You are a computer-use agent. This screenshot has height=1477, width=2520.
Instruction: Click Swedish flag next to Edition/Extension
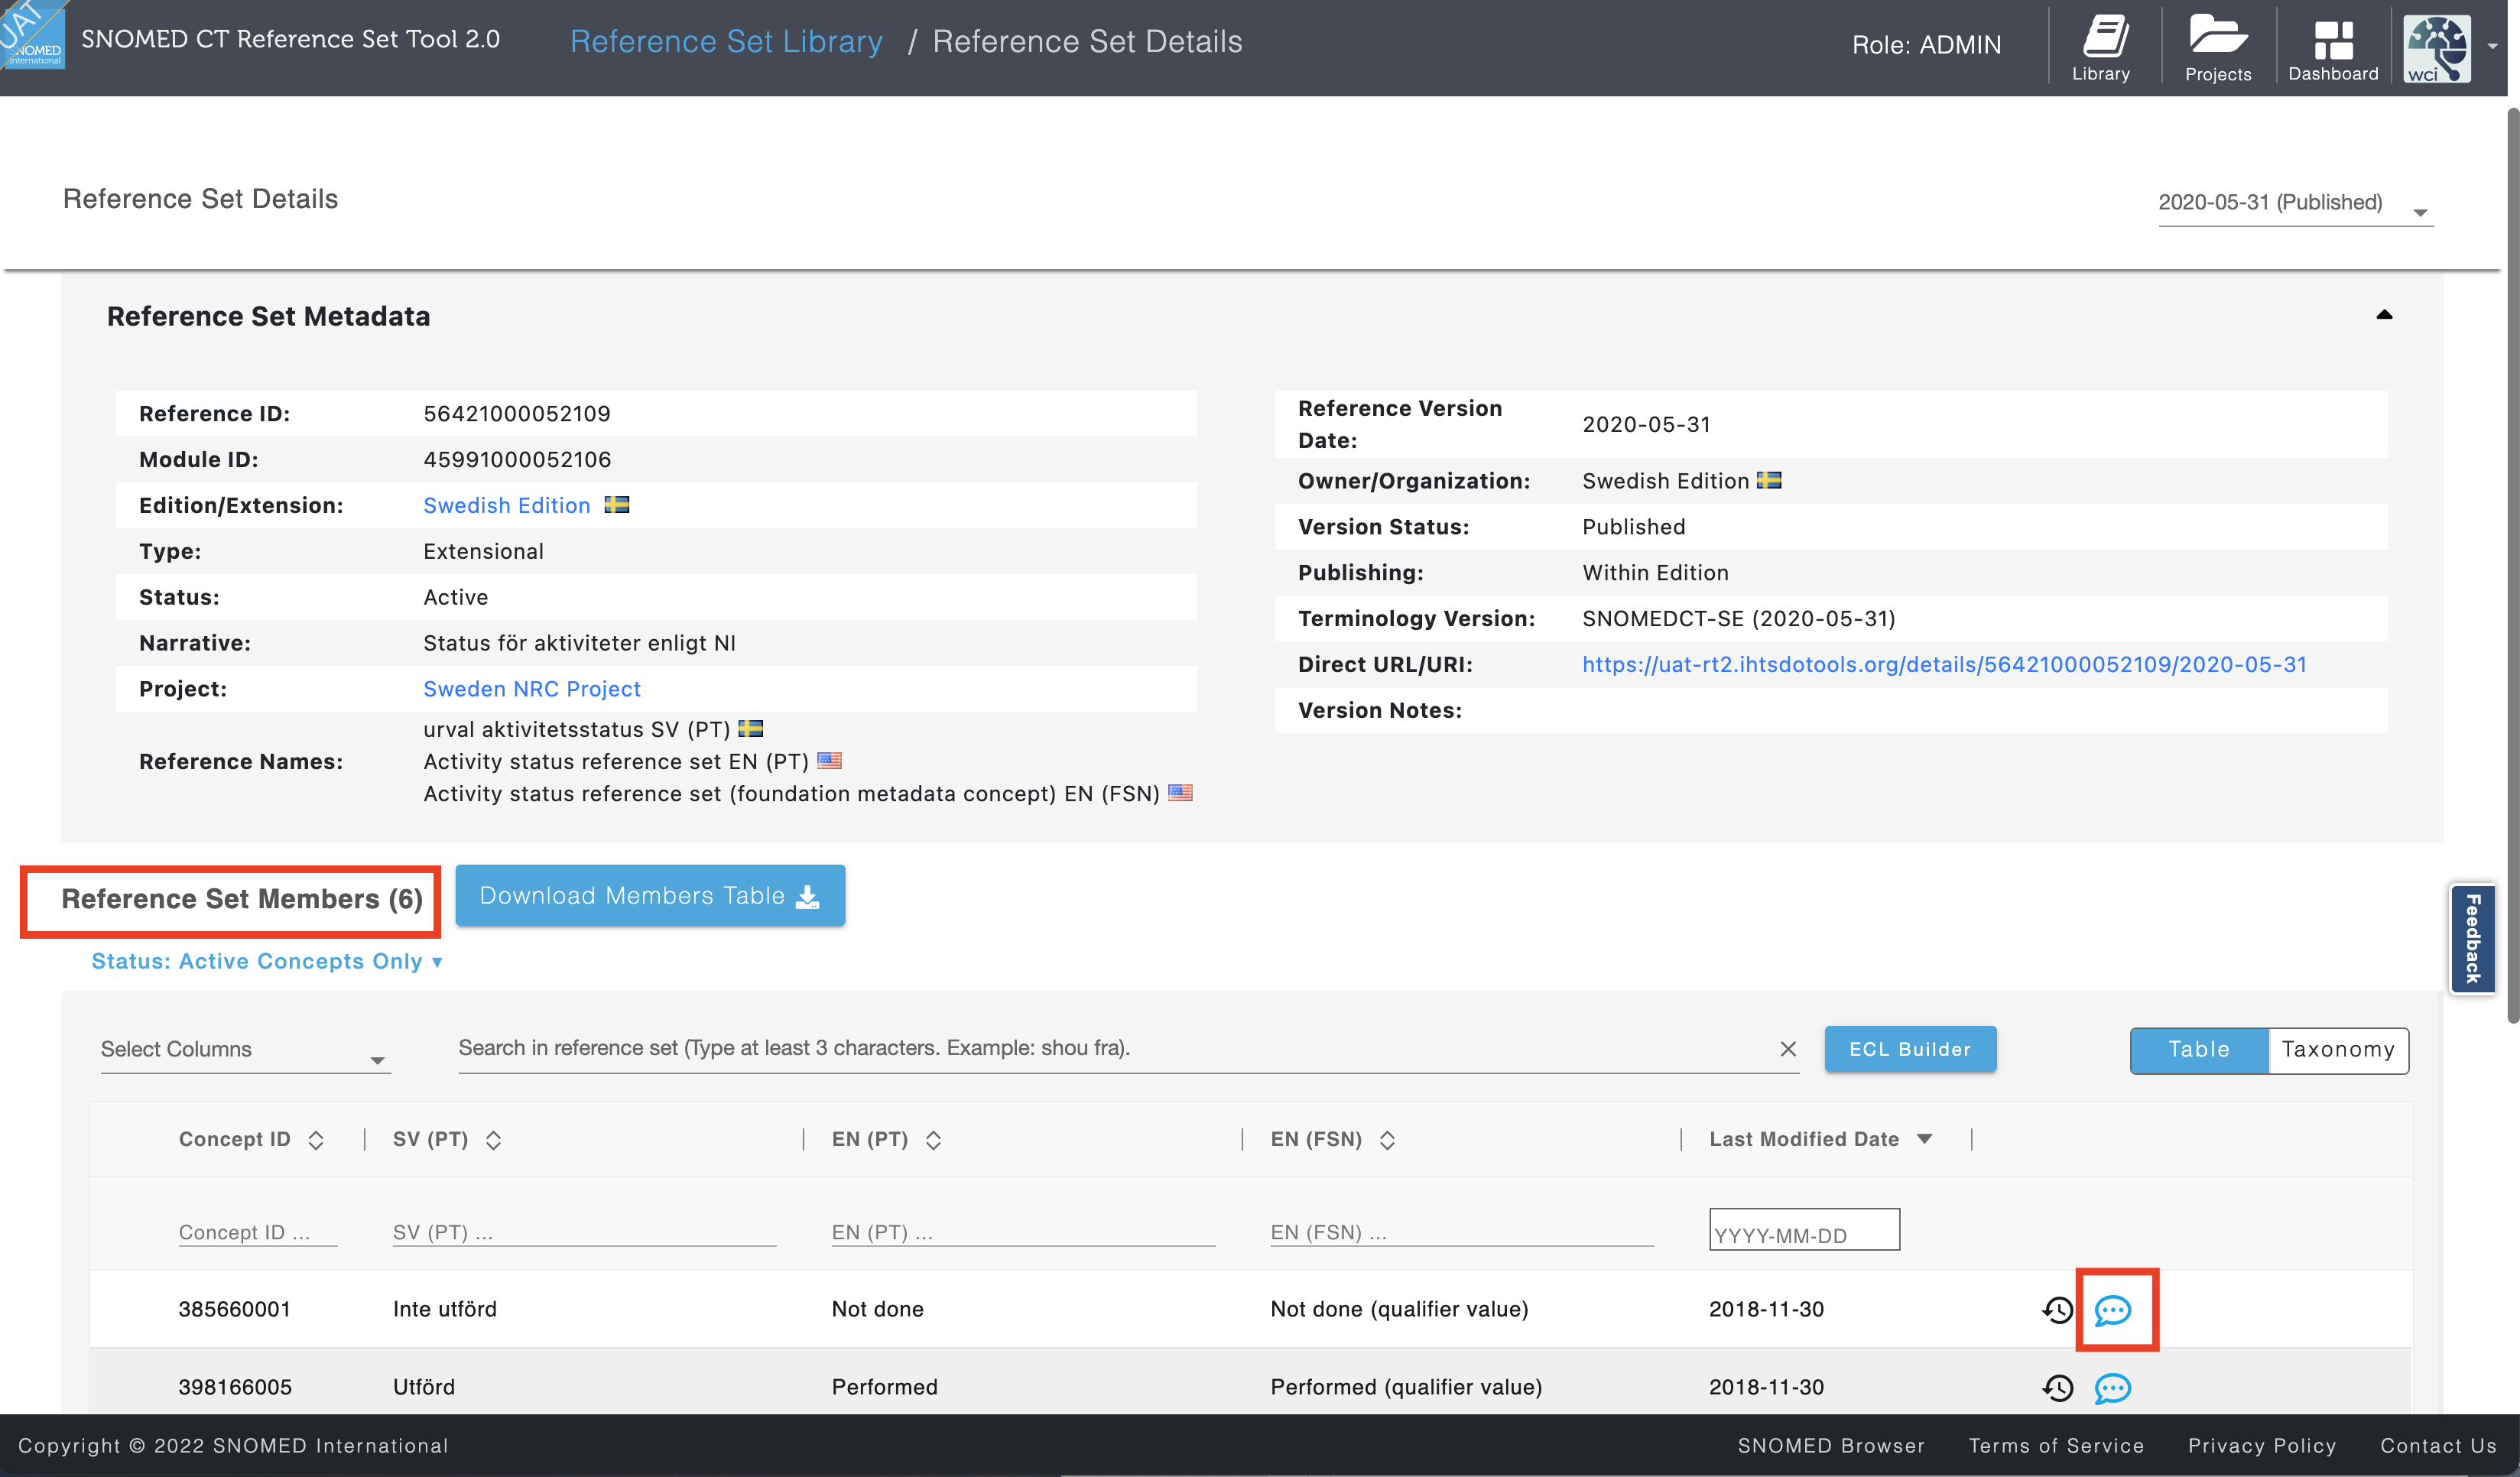click(617, 504)
